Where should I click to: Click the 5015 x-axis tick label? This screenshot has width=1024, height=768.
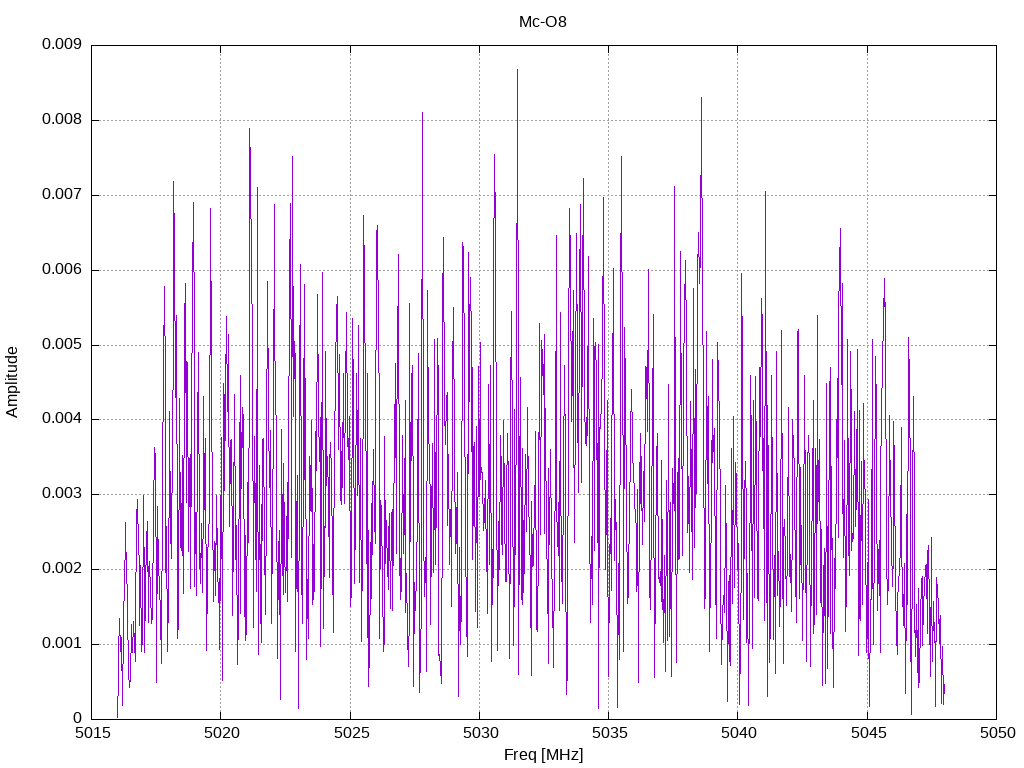point(92,733)
